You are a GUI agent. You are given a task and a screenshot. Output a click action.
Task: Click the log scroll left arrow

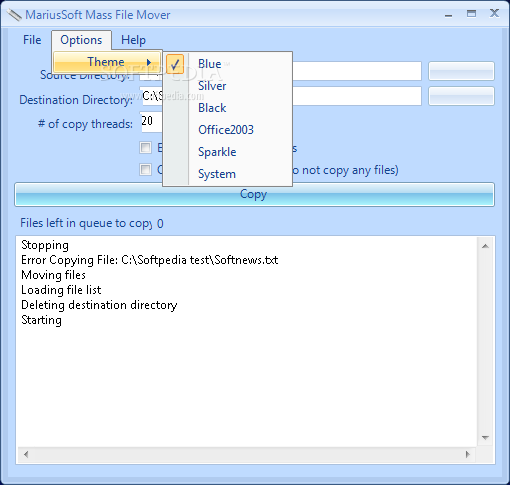(26, 454)
